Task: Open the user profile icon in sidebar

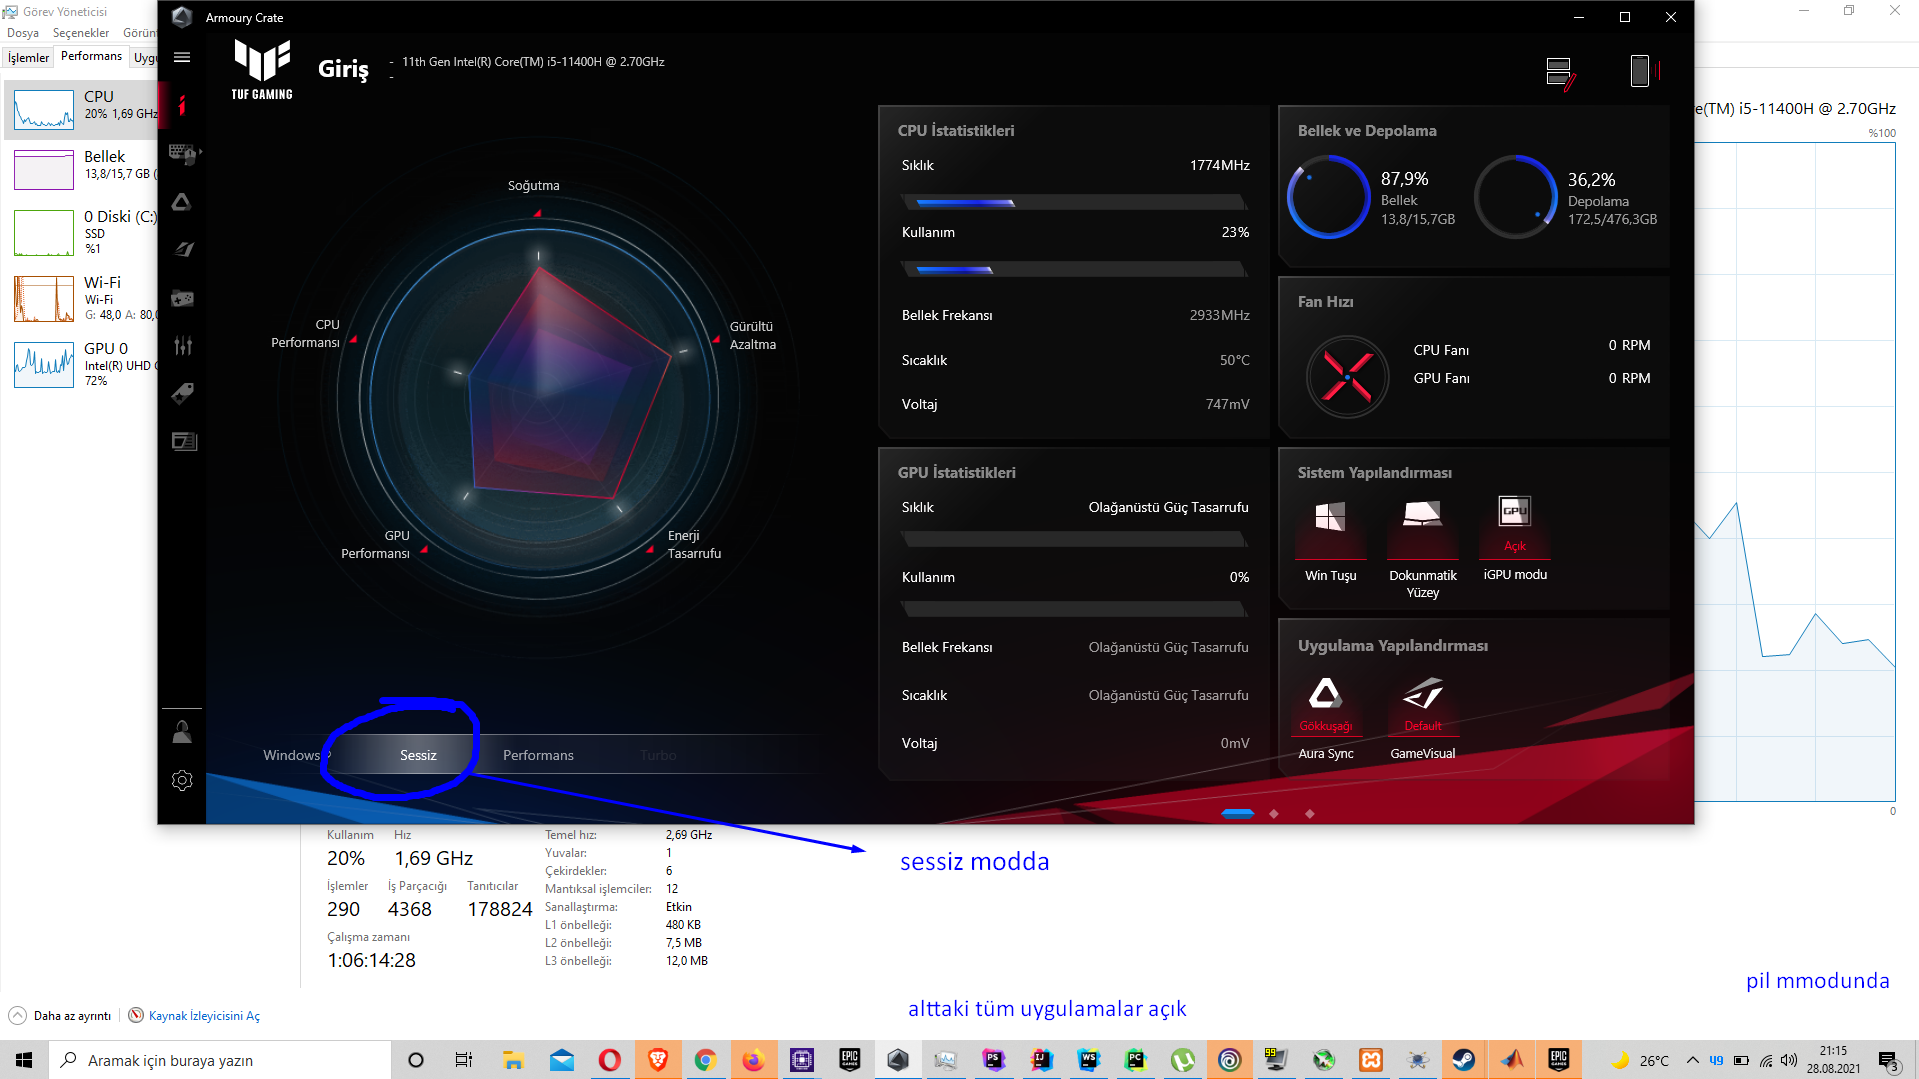Action: pyautogui.click(x=182, y=732)
